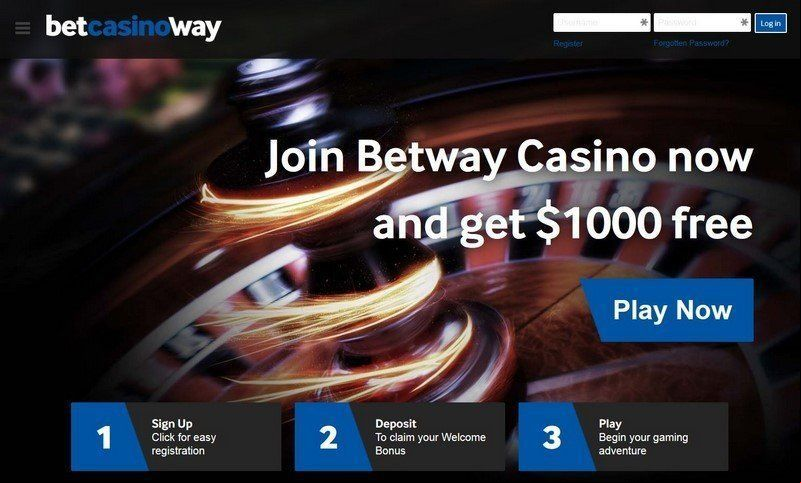Screen dimensions: 801x483
Task: Select the number 1 Sign Up badge
Action: [104, 437]
